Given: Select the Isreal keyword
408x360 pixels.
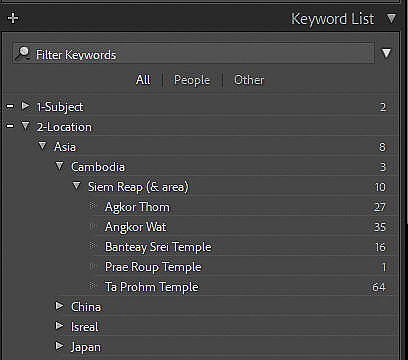Looking at the screenshot, I should (85, 327).
